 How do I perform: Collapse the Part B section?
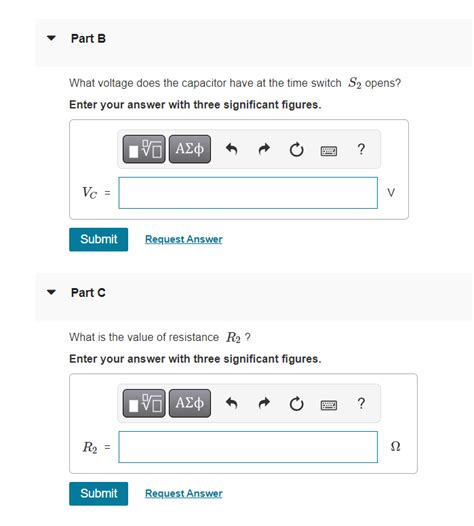[x=51, y=38]
